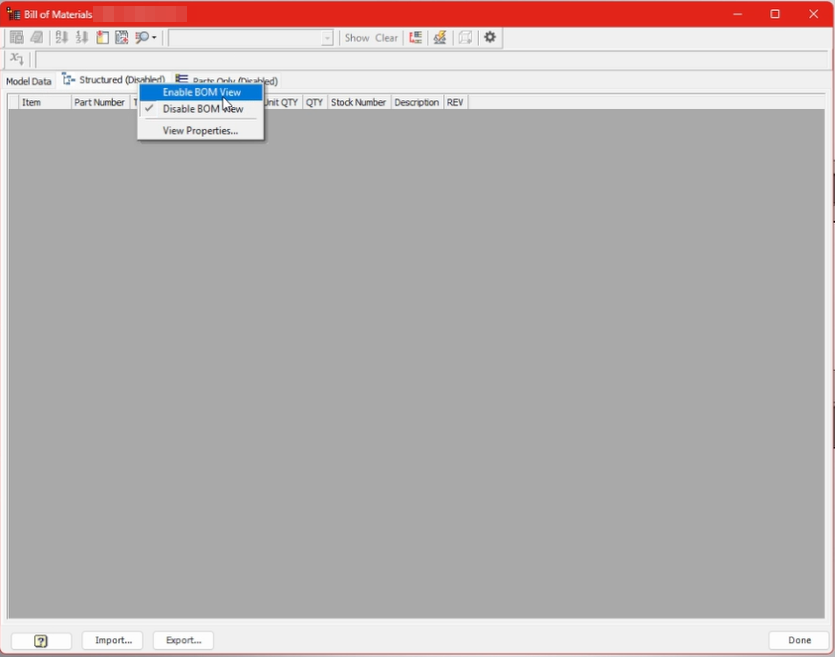The width and height of the screenshot is (835, 657).
Task: Click the Renumber items toolbar icon
Action: click(x=82, y=38)
